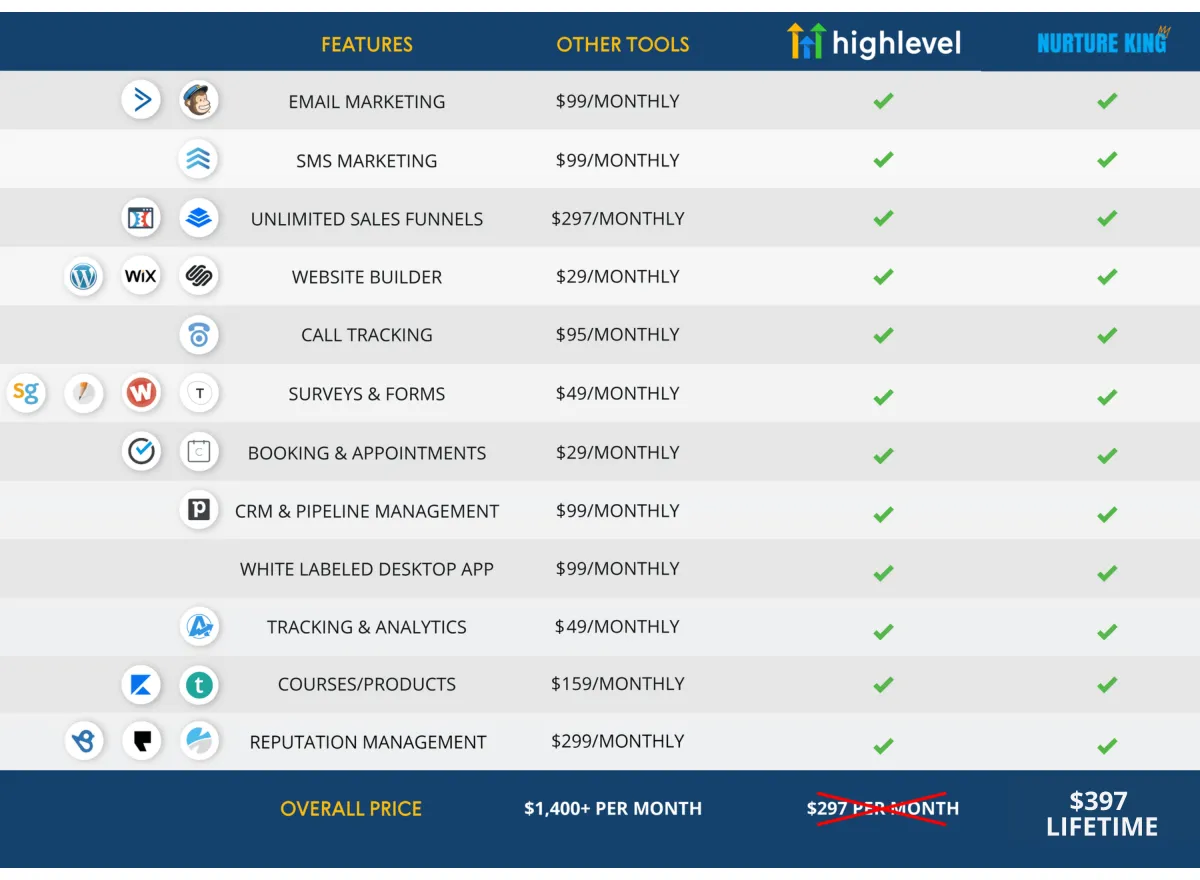Select the $49/MONTHLY price for Surveys & Forms
This screenshot has height=880, width=1200.
[618, 393]
